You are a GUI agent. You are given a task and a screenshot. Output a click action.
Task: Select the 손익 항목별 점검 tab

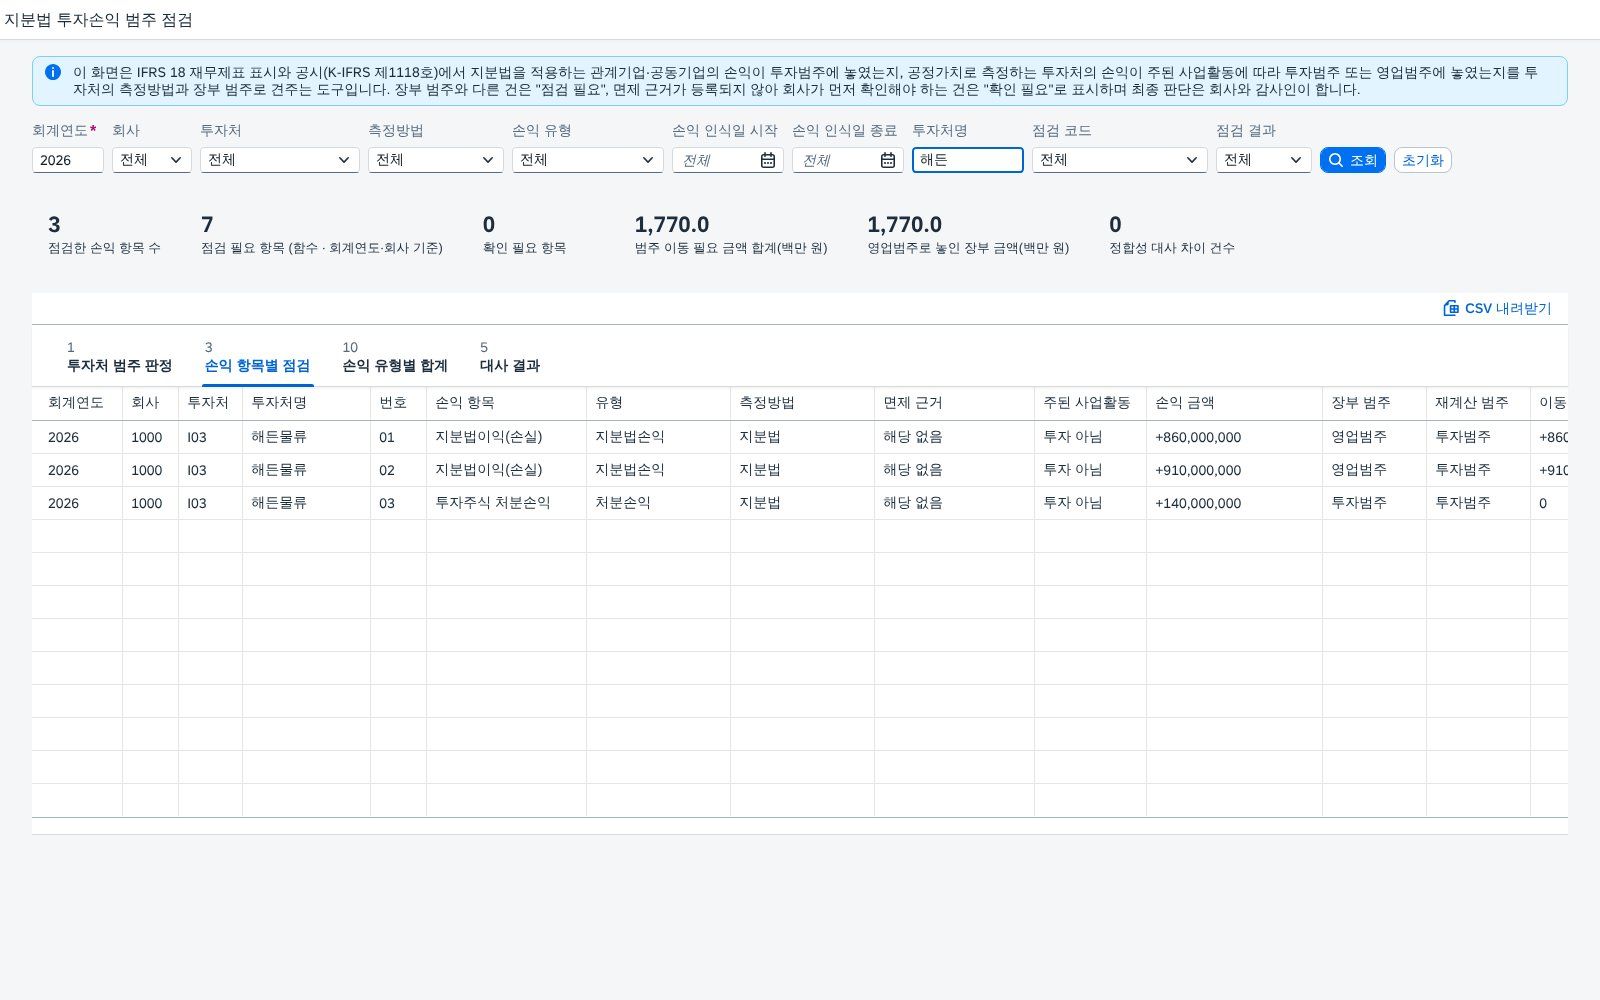click(x=257, y=358)
